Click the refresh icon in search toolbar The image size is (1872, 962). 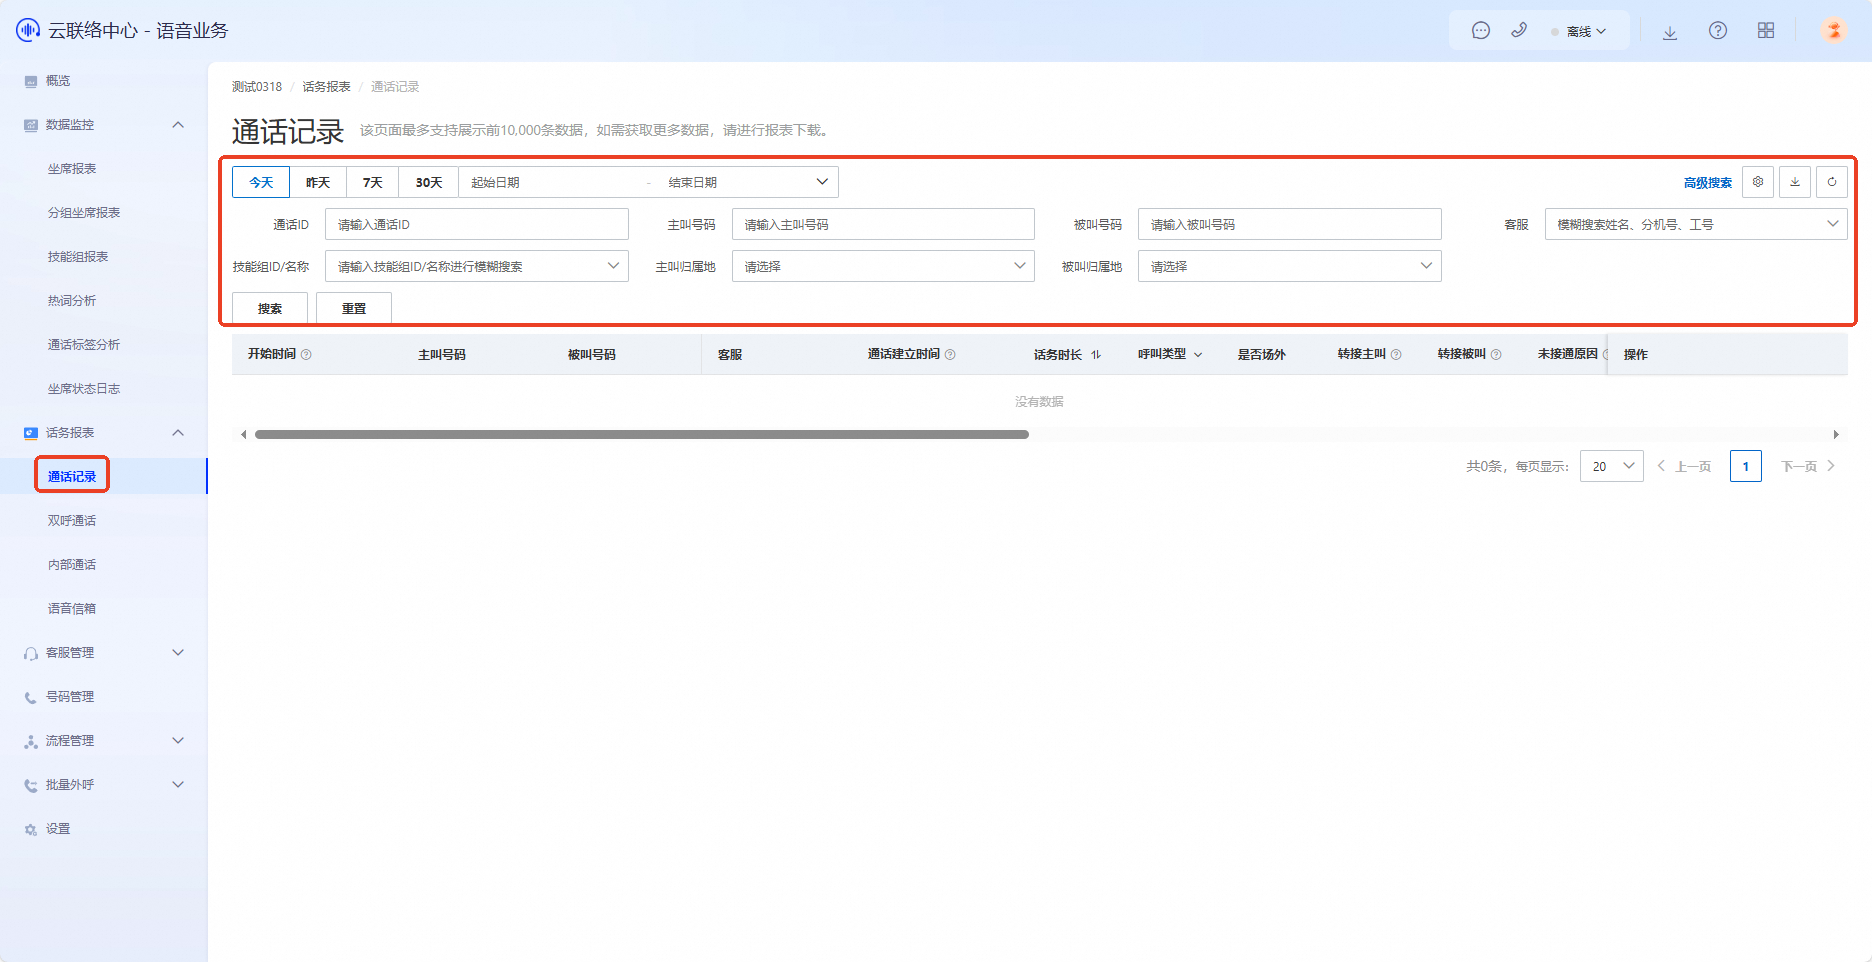coord(1832,182)
